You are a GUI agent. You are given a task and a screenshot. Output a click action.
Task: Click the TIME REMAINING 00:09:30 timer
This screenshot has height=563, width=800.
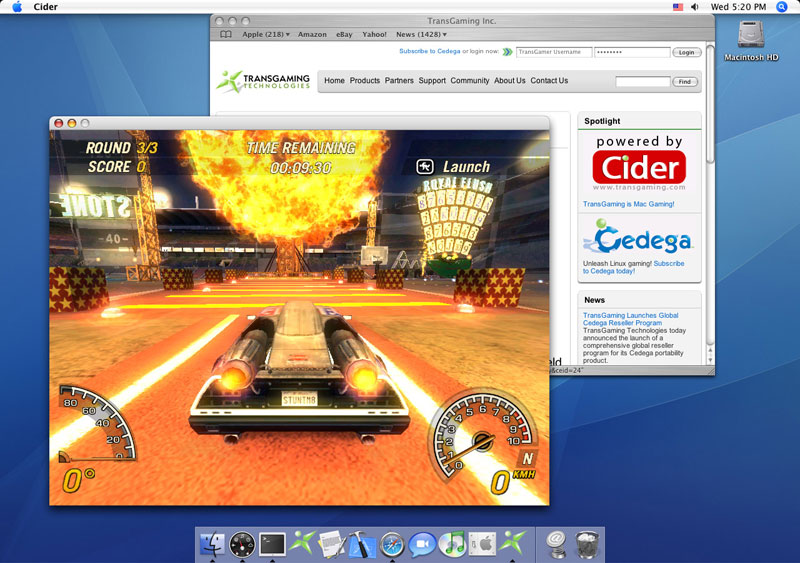(x=301, y=157)
